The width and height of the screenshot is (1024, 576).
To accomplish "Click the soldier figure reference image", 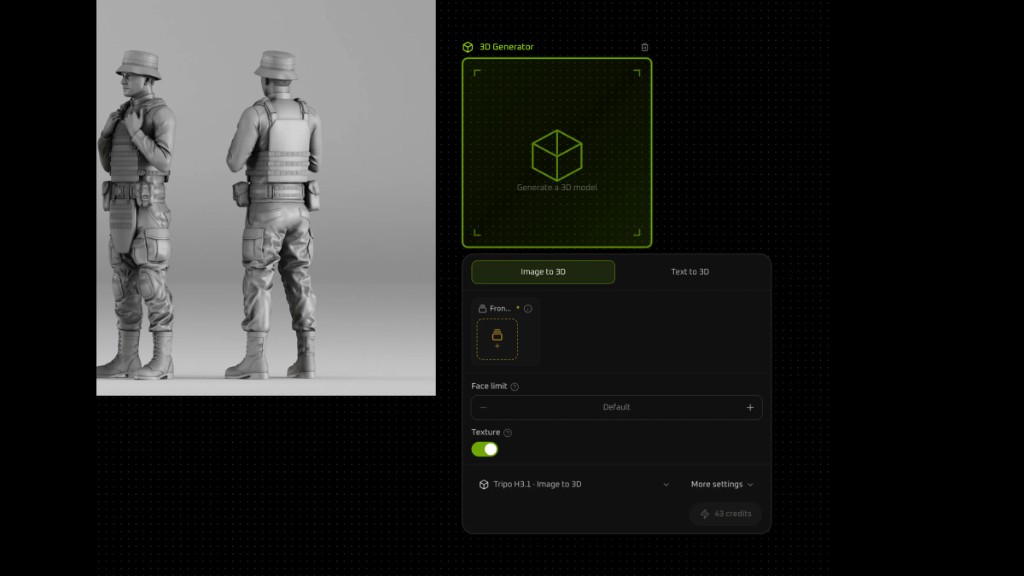I will (266, 197).
